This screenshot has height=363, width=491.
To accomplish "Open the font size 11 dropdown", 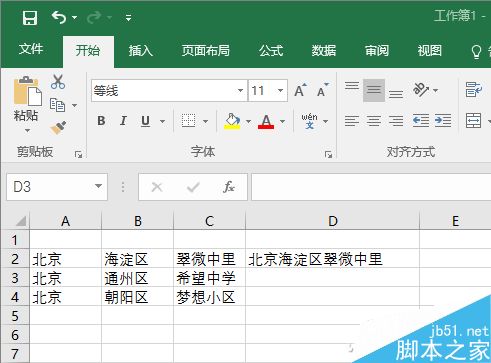I will (x=280, y=90).
